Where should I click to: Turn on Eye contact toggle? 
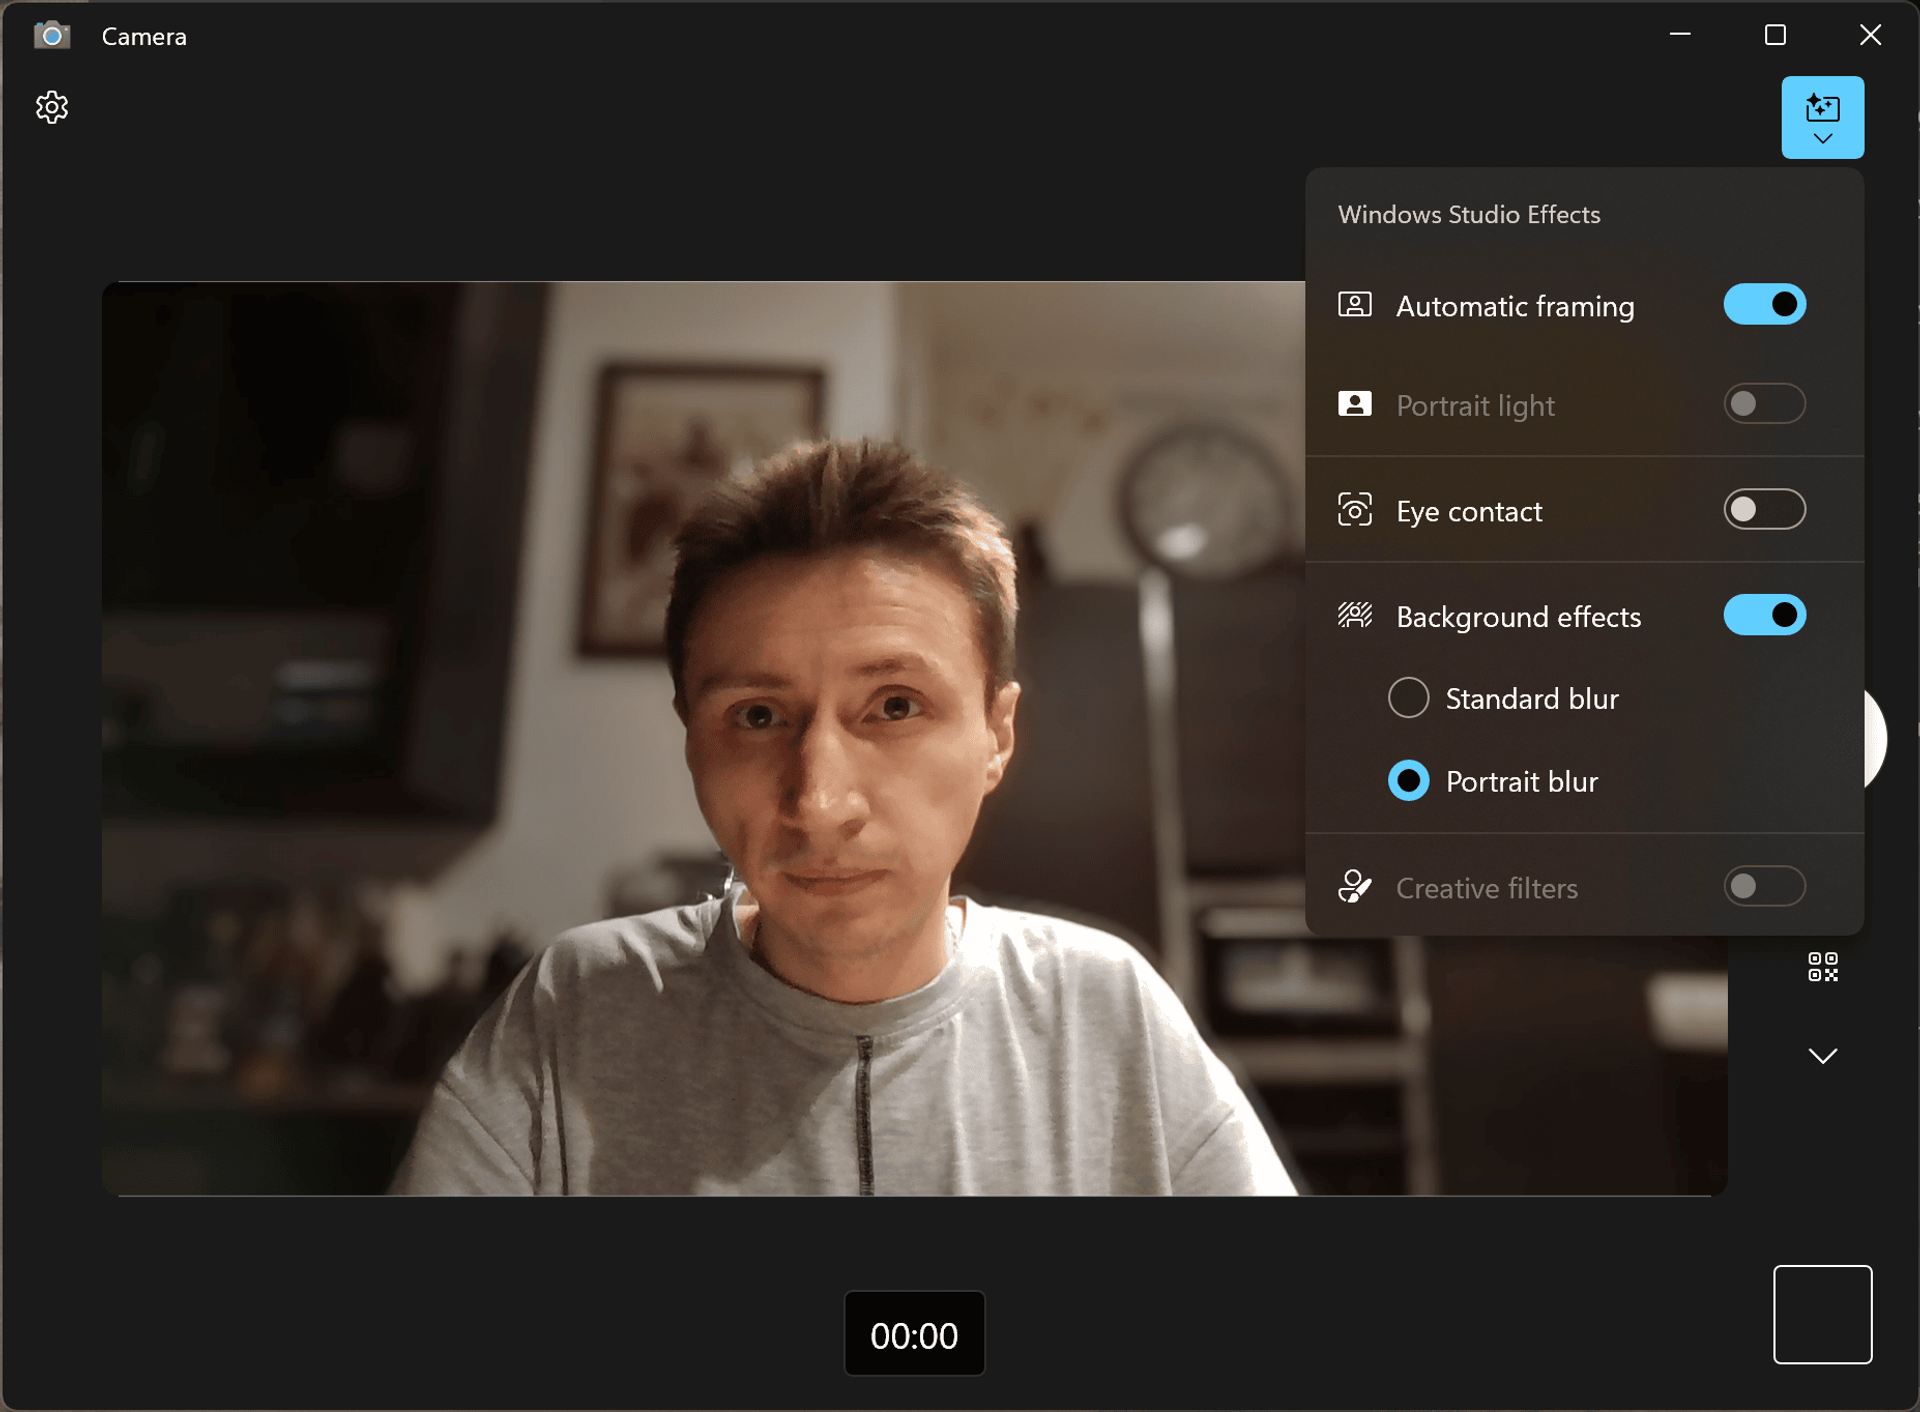click(x=1764, y=510)
